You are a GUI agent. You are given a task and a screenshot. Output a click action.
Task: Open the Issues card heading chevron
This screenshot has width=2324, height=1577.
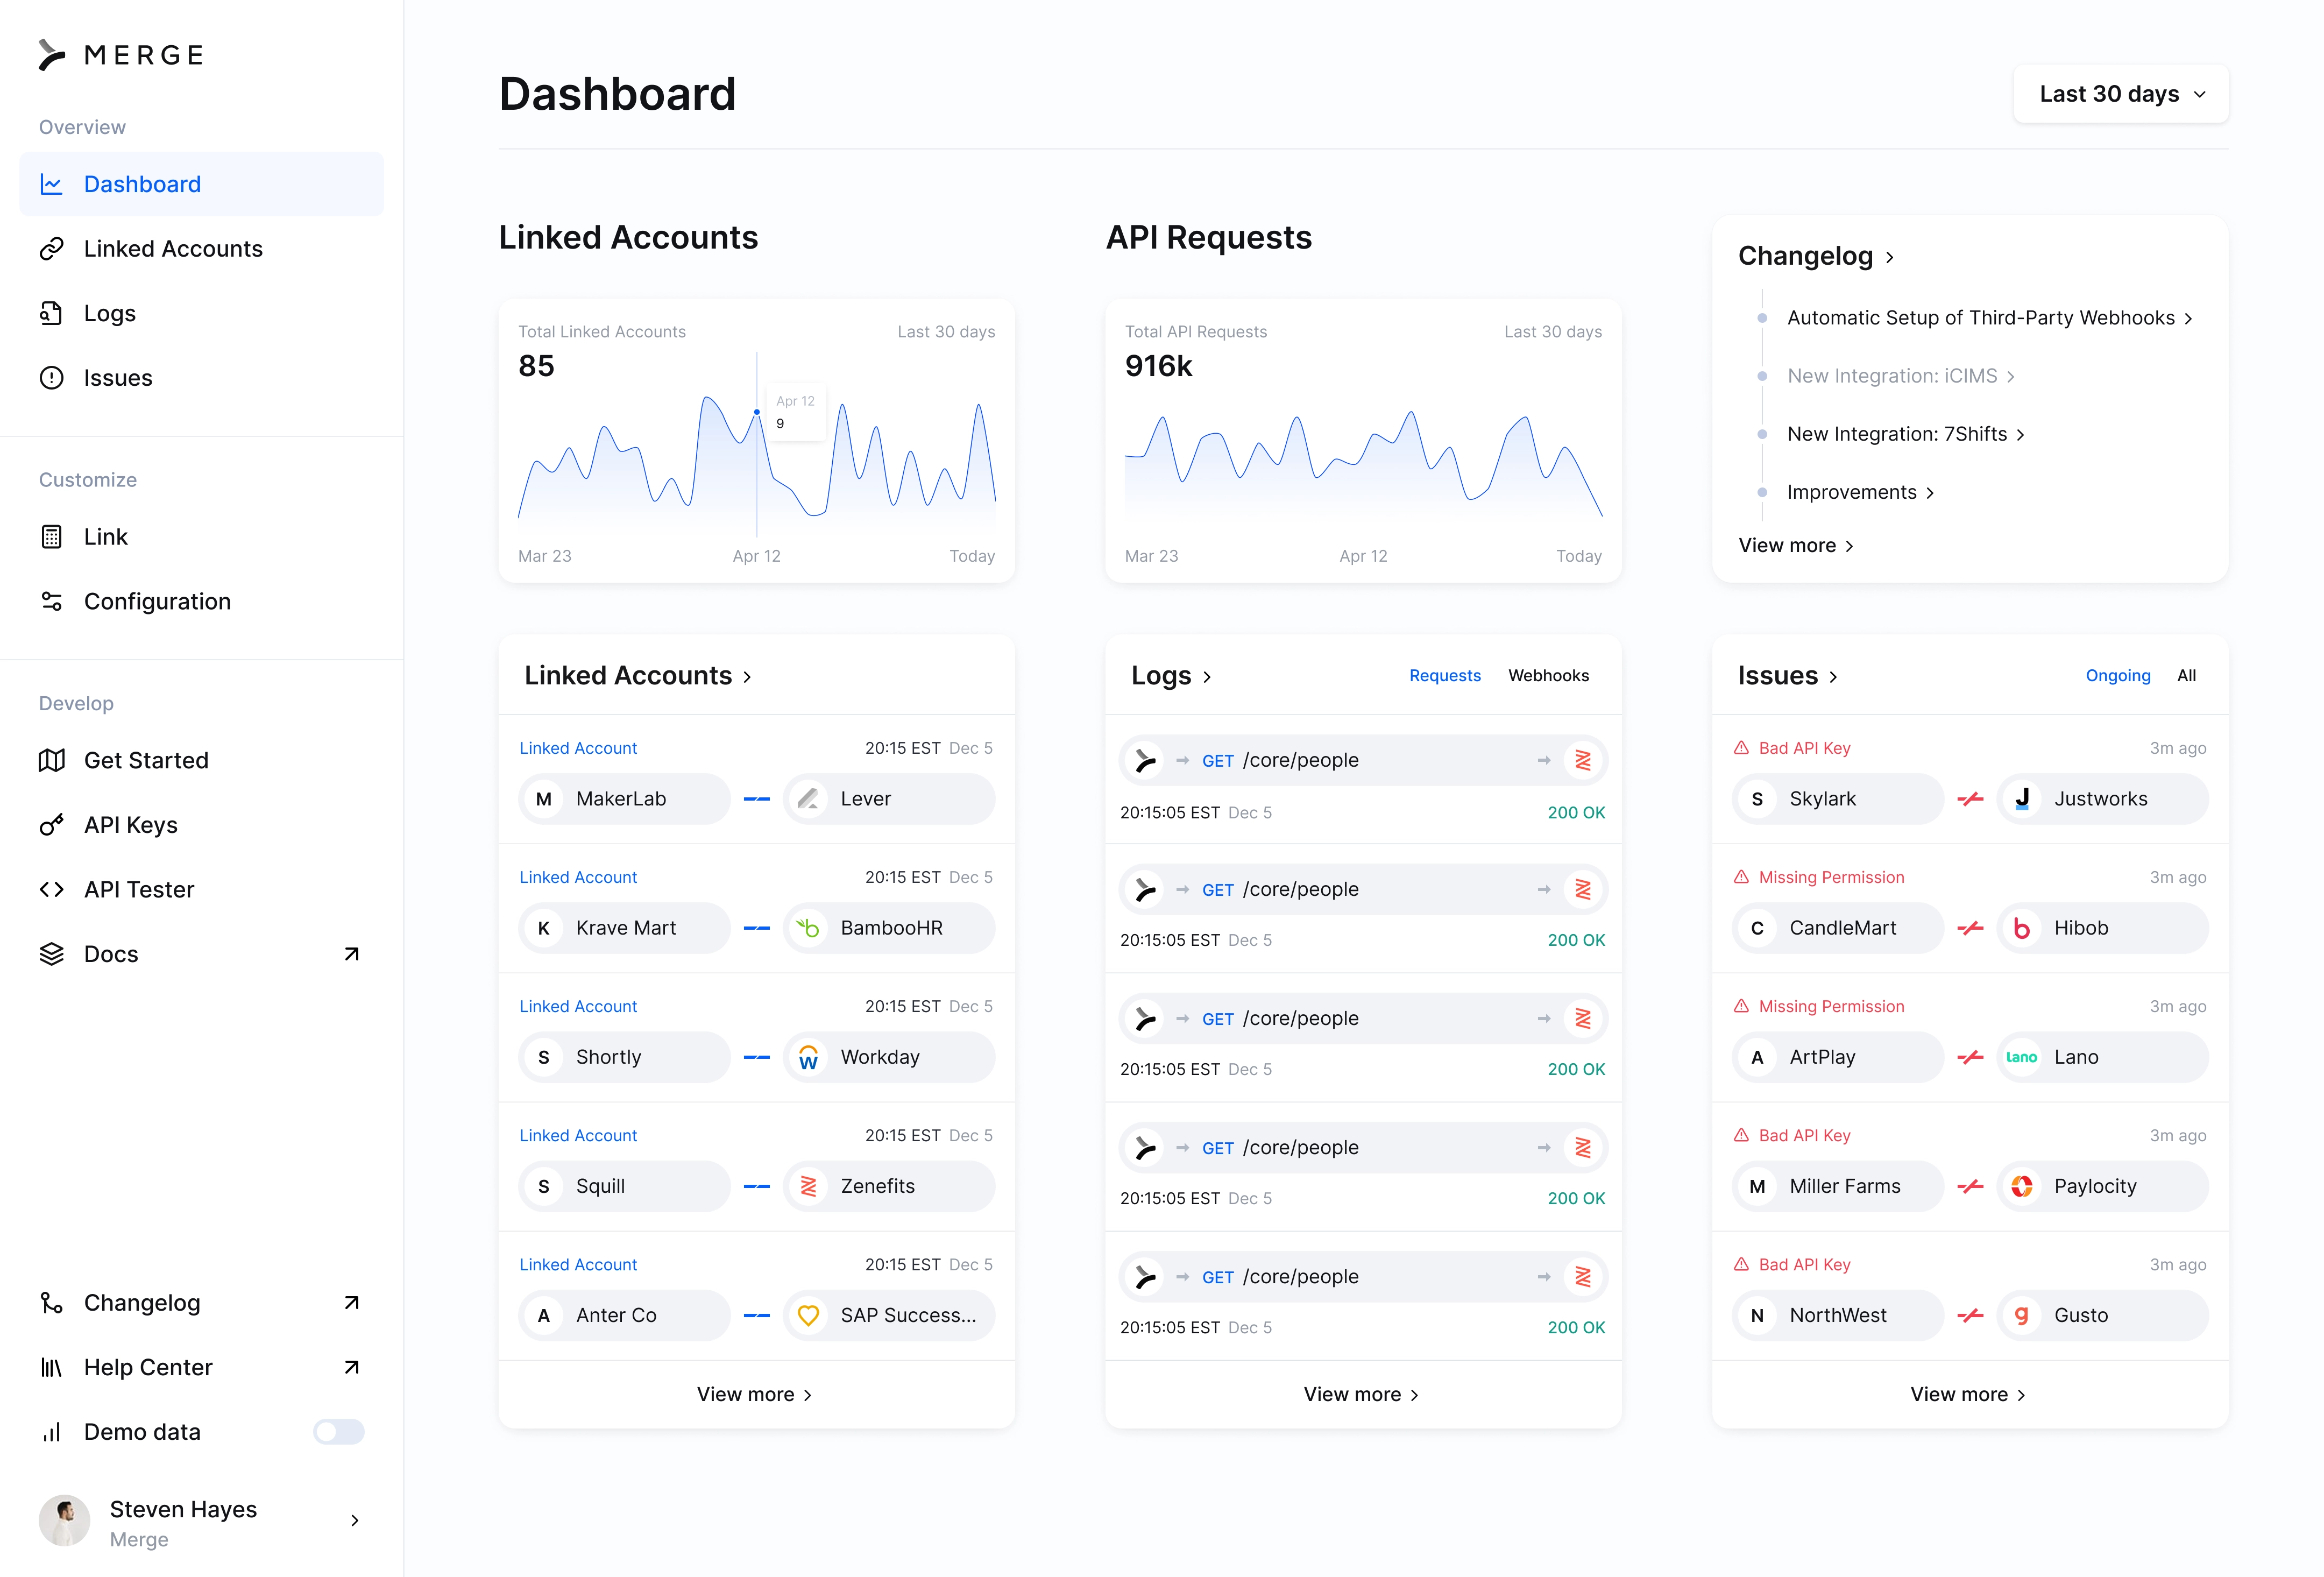point(1833,677)
